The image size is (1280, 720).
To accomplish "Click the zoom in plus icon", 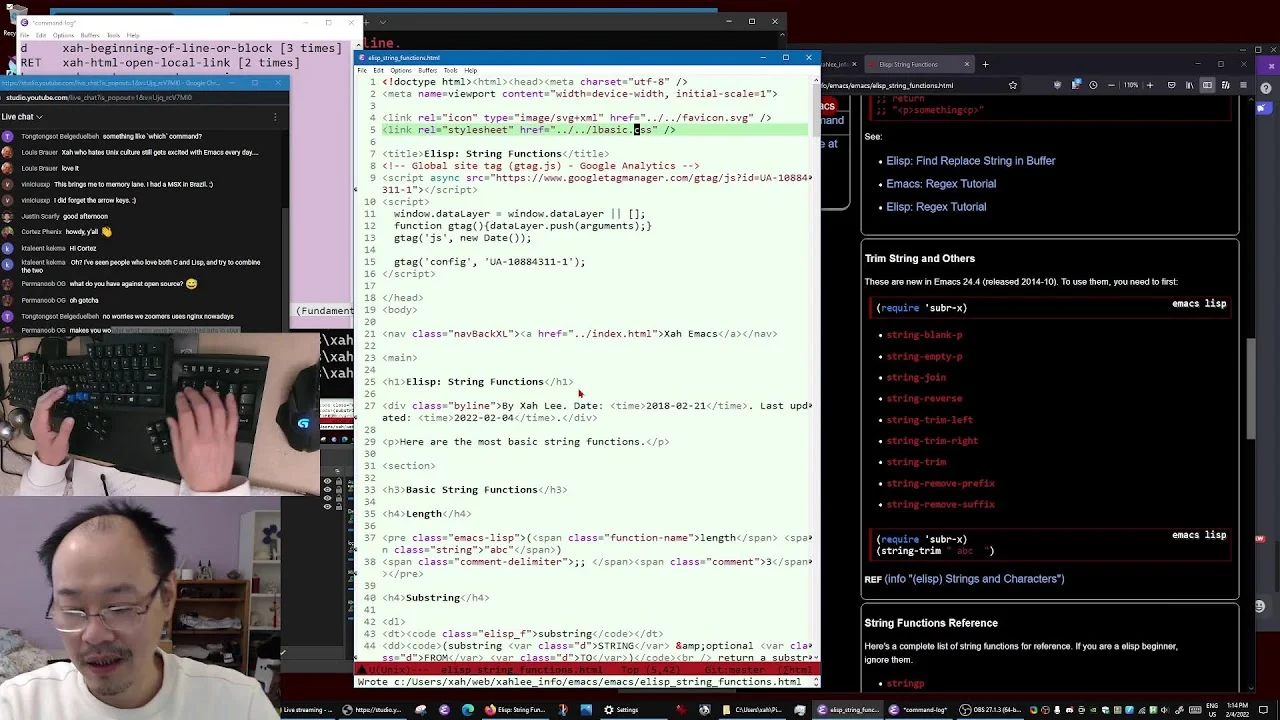I will pos(1150,85).
